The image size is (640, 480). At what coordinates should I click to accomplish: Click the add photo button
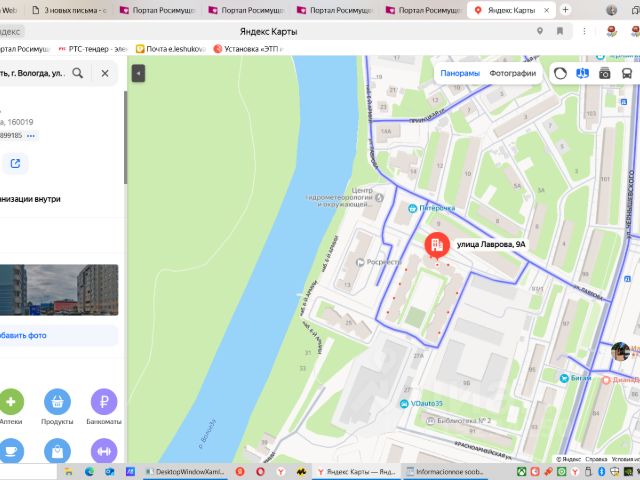click(x=59, y=336)
